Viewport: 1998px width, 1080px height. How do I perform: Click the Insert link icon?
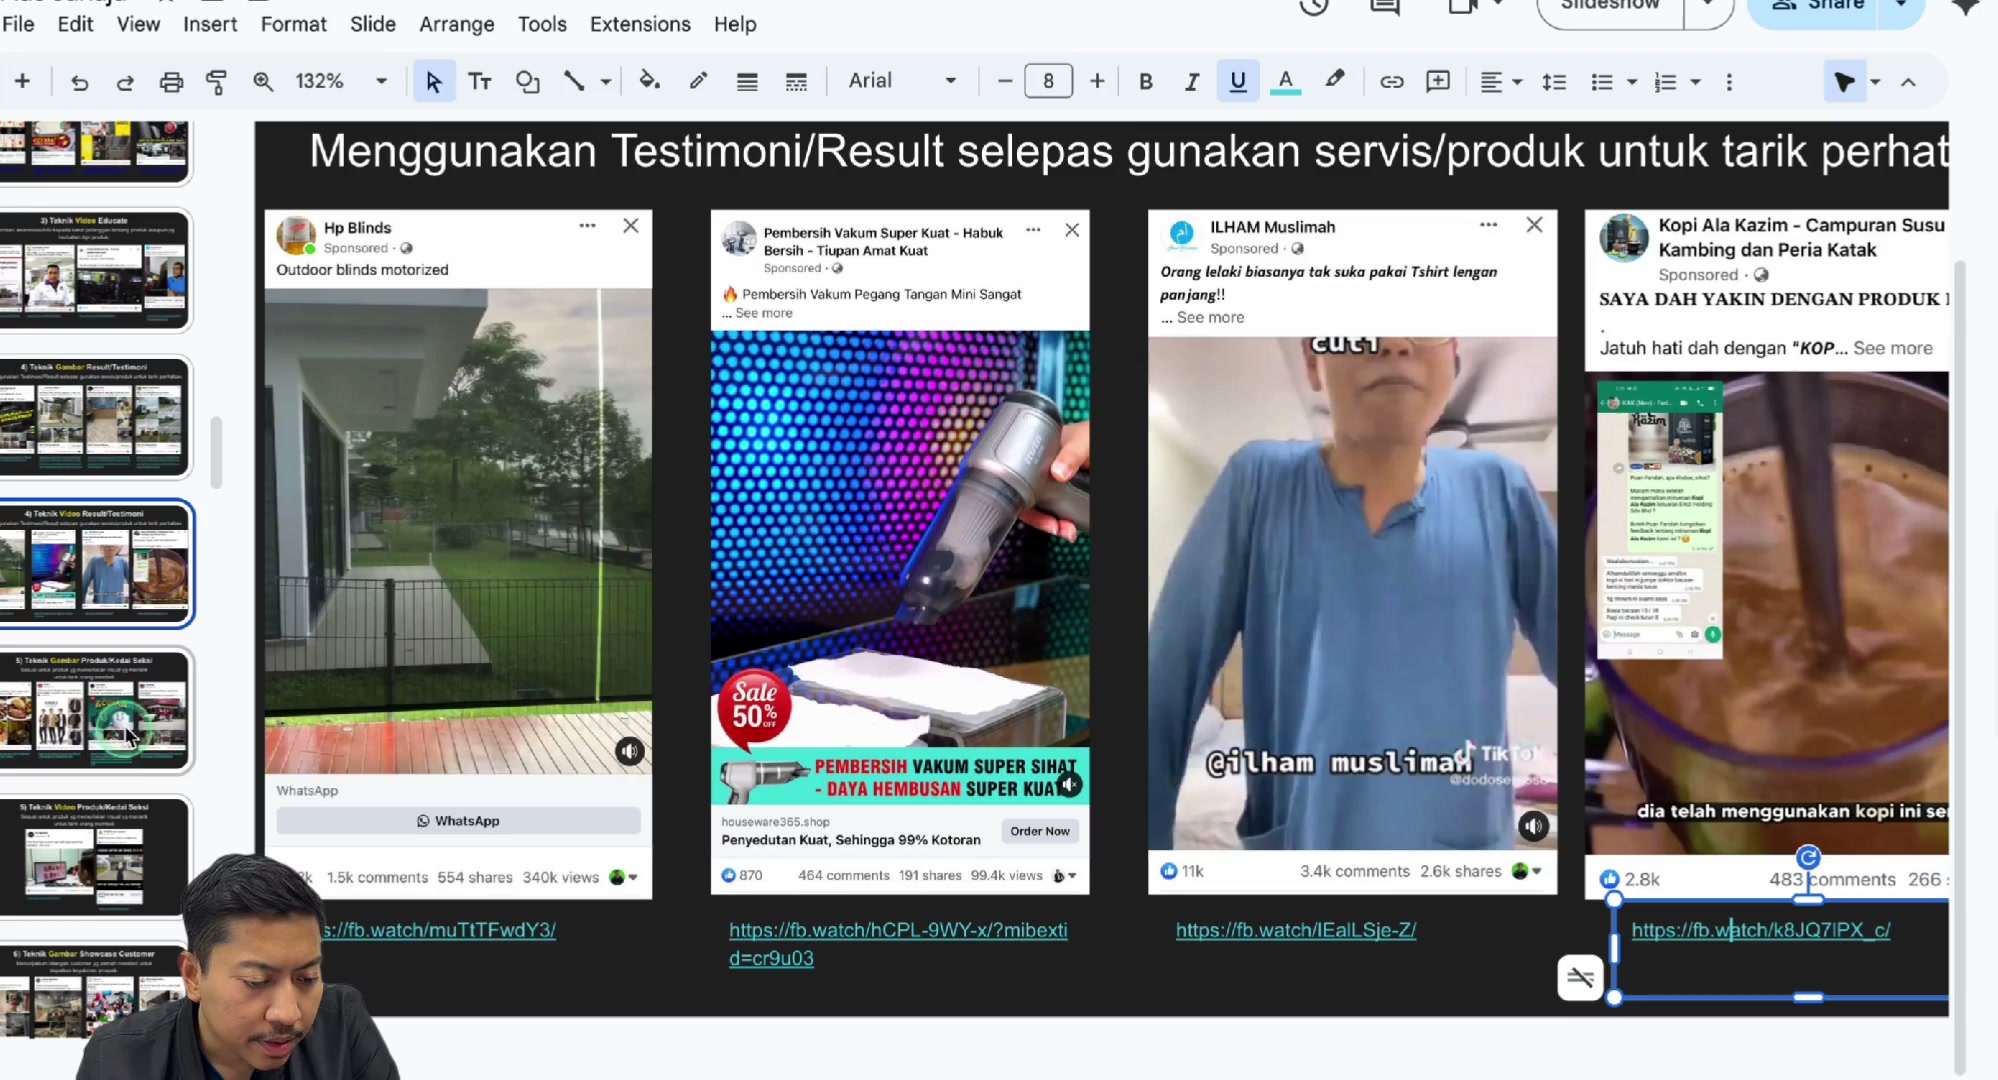[x=1391, y=82]
